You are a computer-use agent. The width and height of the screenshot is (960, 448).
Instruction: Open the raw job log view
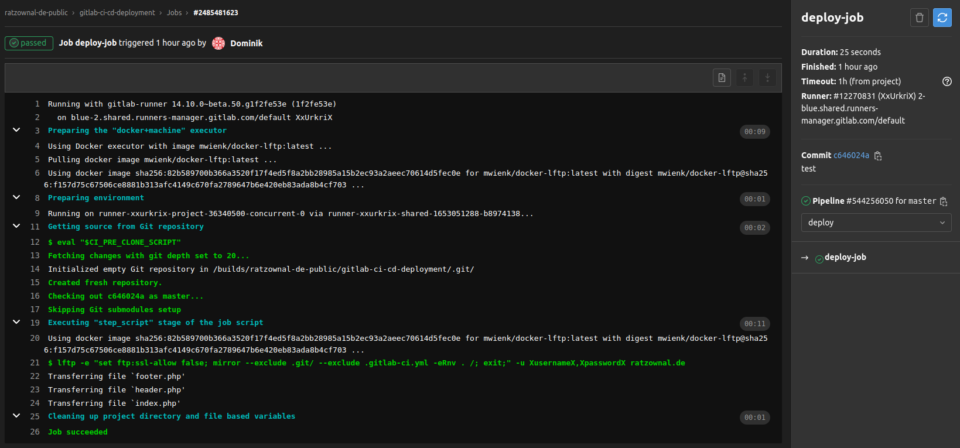(x=720, y=78)
